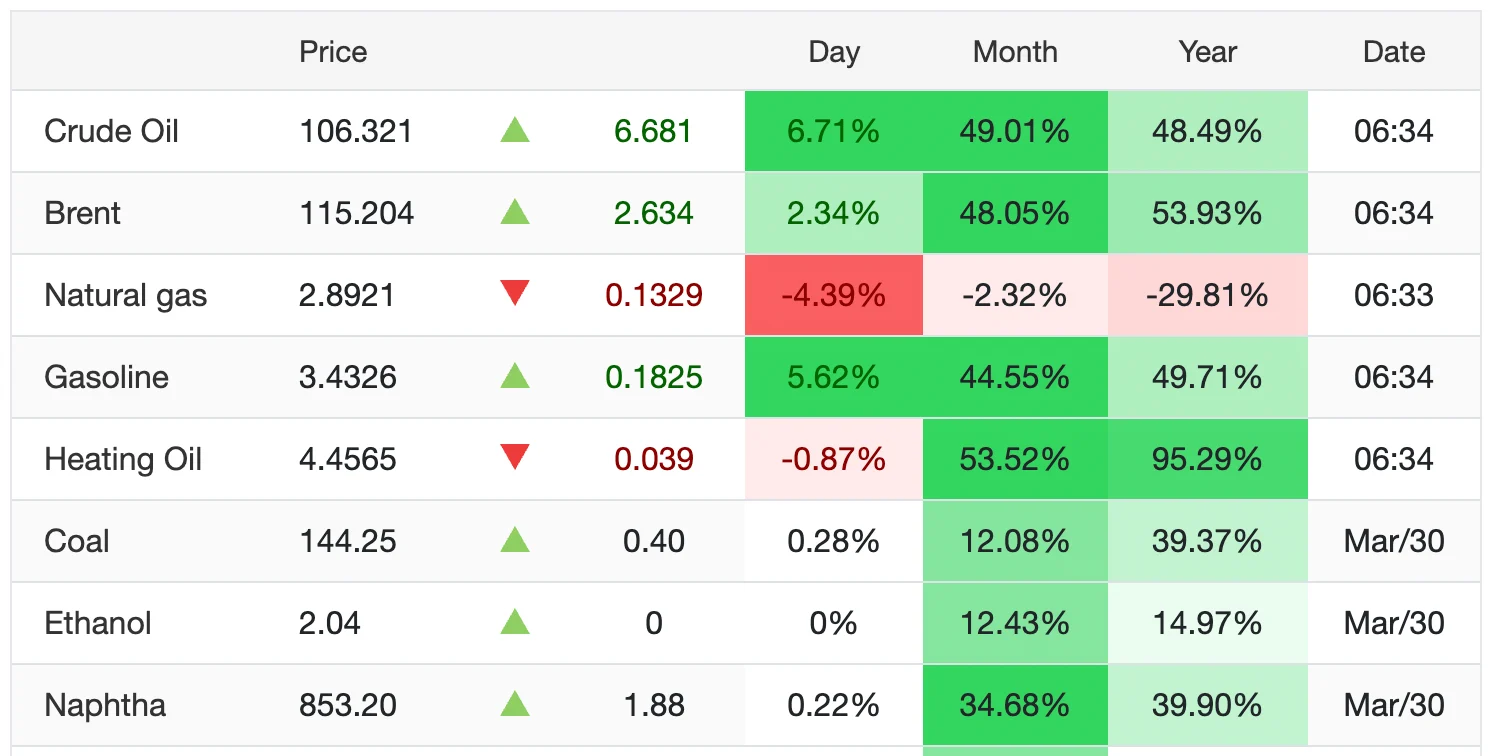Click the green up arrow in Brent row
This screenshot has width=1492, height=756.
coord(515,212)
